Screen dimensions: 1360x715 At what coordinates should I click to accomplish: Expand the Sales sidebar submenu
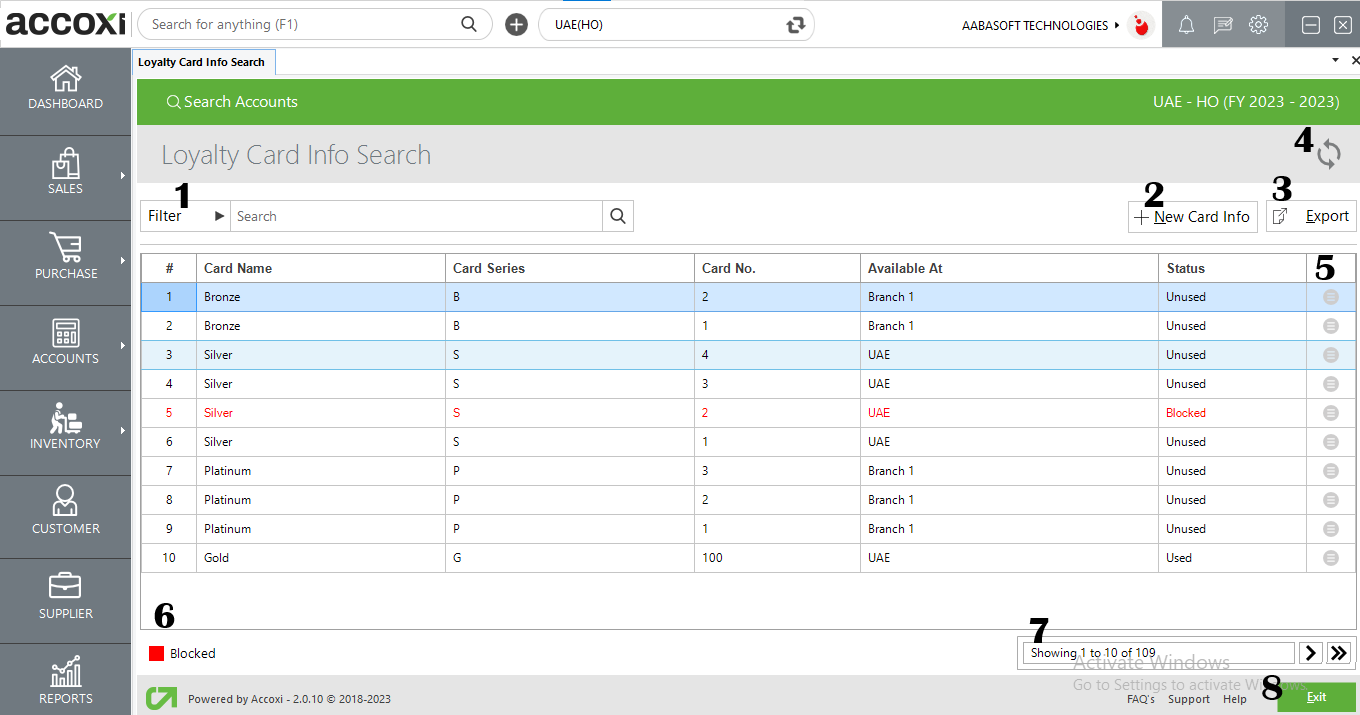click(122, 176)
